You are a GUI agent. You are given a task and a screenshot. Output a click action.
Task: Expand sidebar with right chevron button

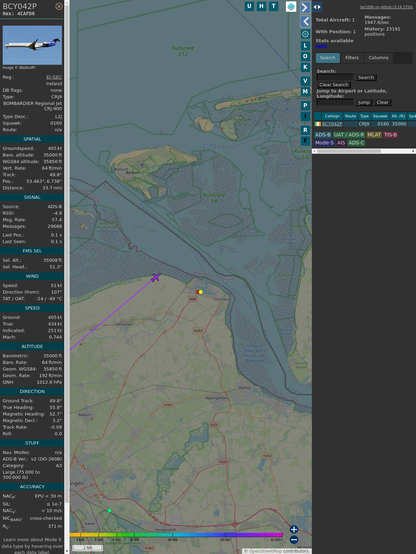(305, 7)
